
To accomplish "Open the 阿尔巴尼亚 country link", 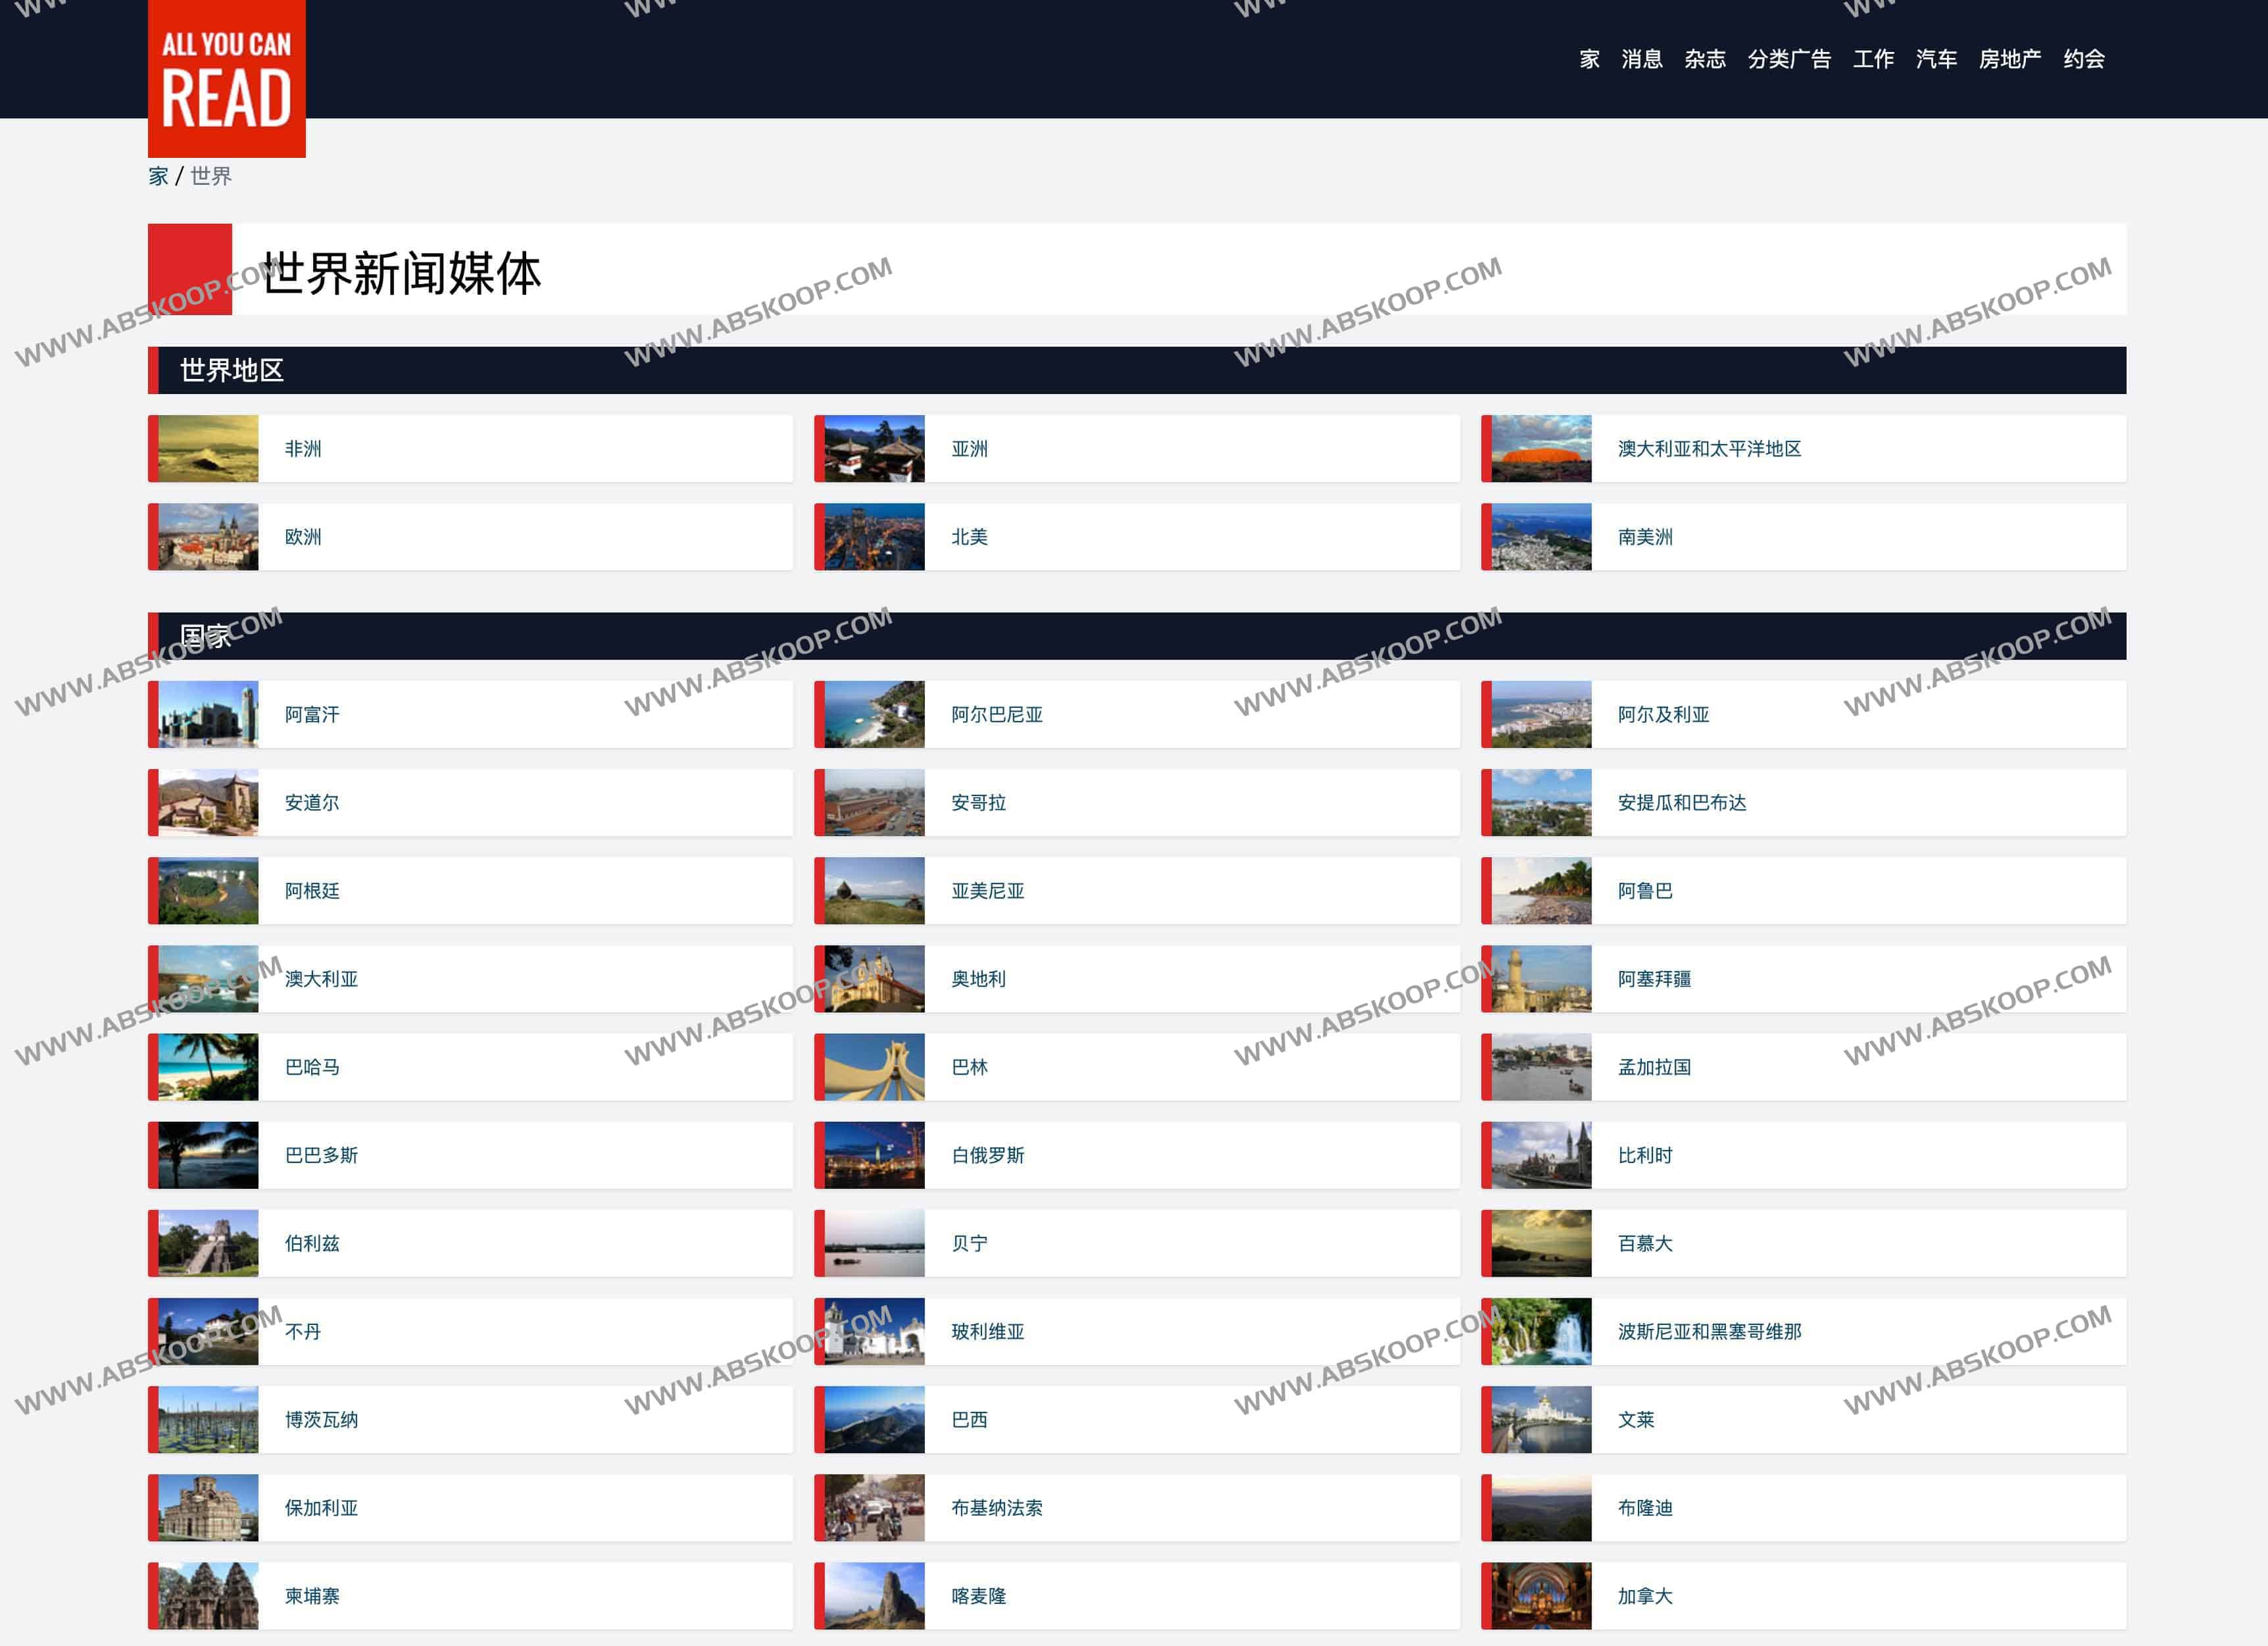I will pyautogui.click(x=996, y=714).
